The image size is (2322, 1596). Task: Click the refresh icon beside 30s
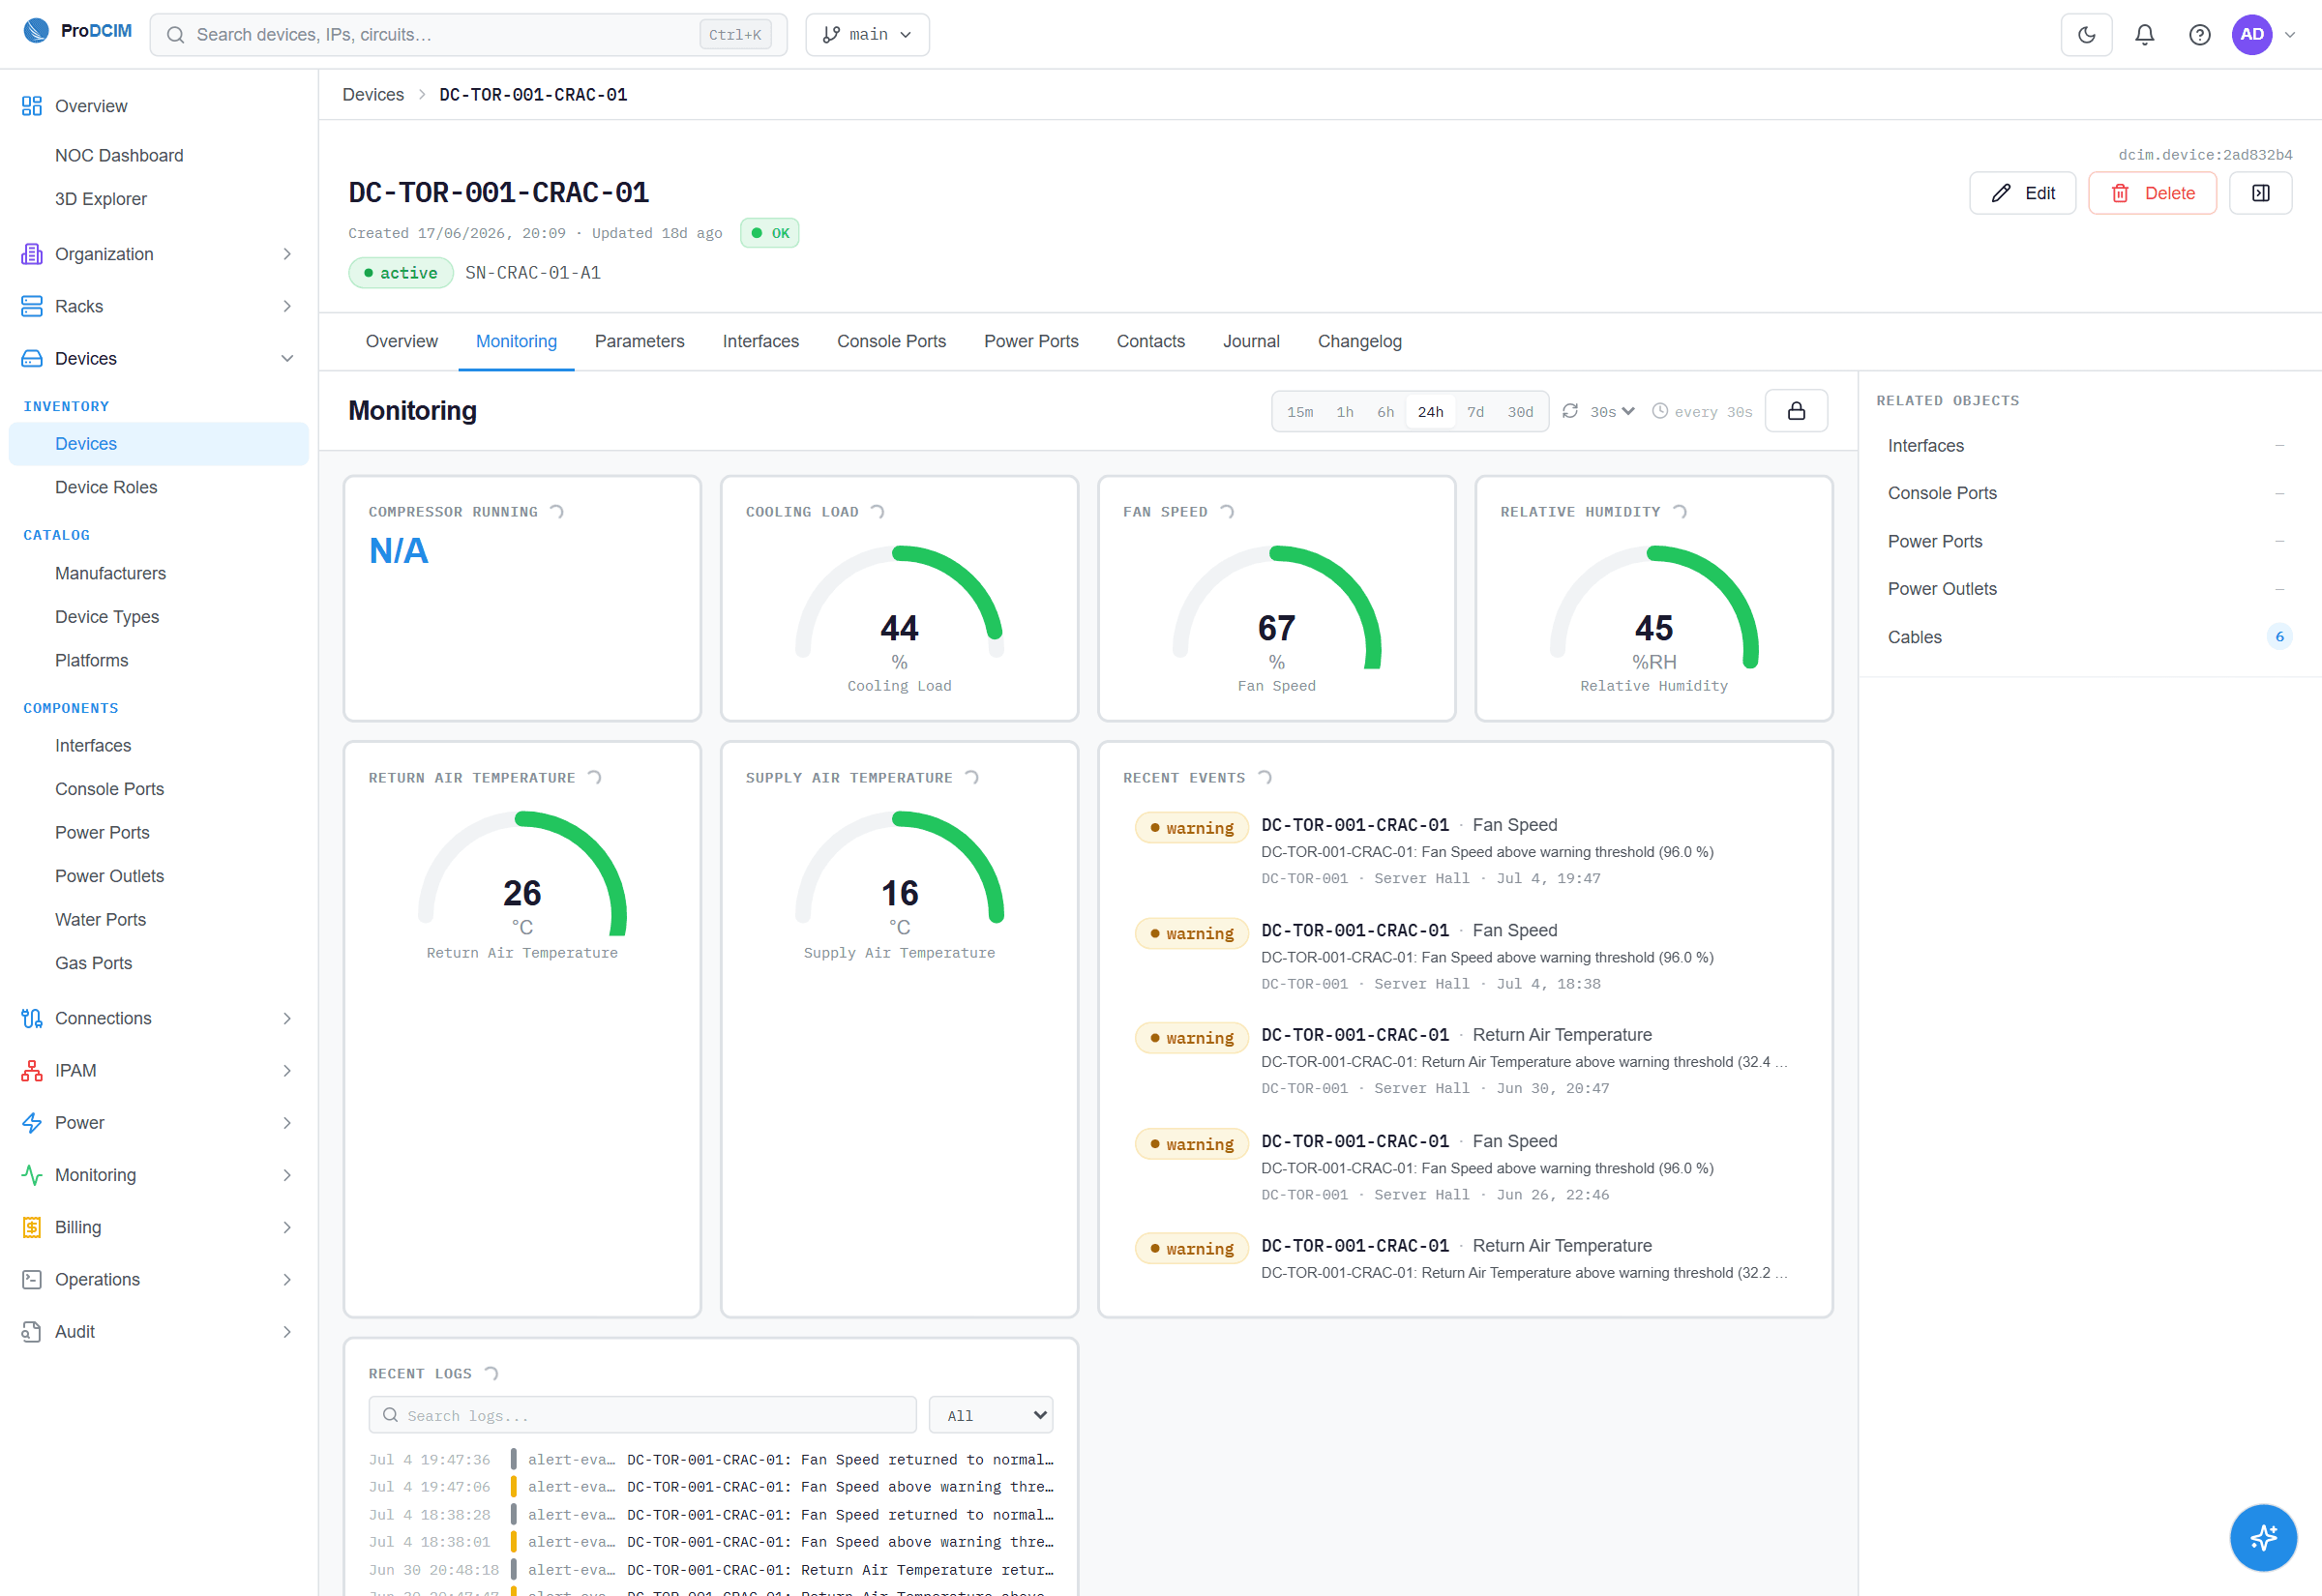(1569, 411)
